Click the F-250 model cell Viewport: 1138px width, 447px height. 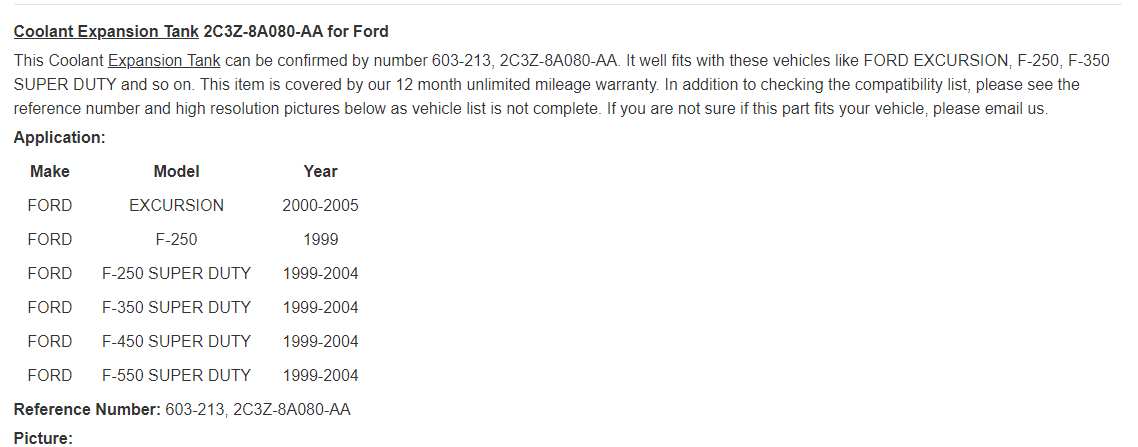(176, 240)
